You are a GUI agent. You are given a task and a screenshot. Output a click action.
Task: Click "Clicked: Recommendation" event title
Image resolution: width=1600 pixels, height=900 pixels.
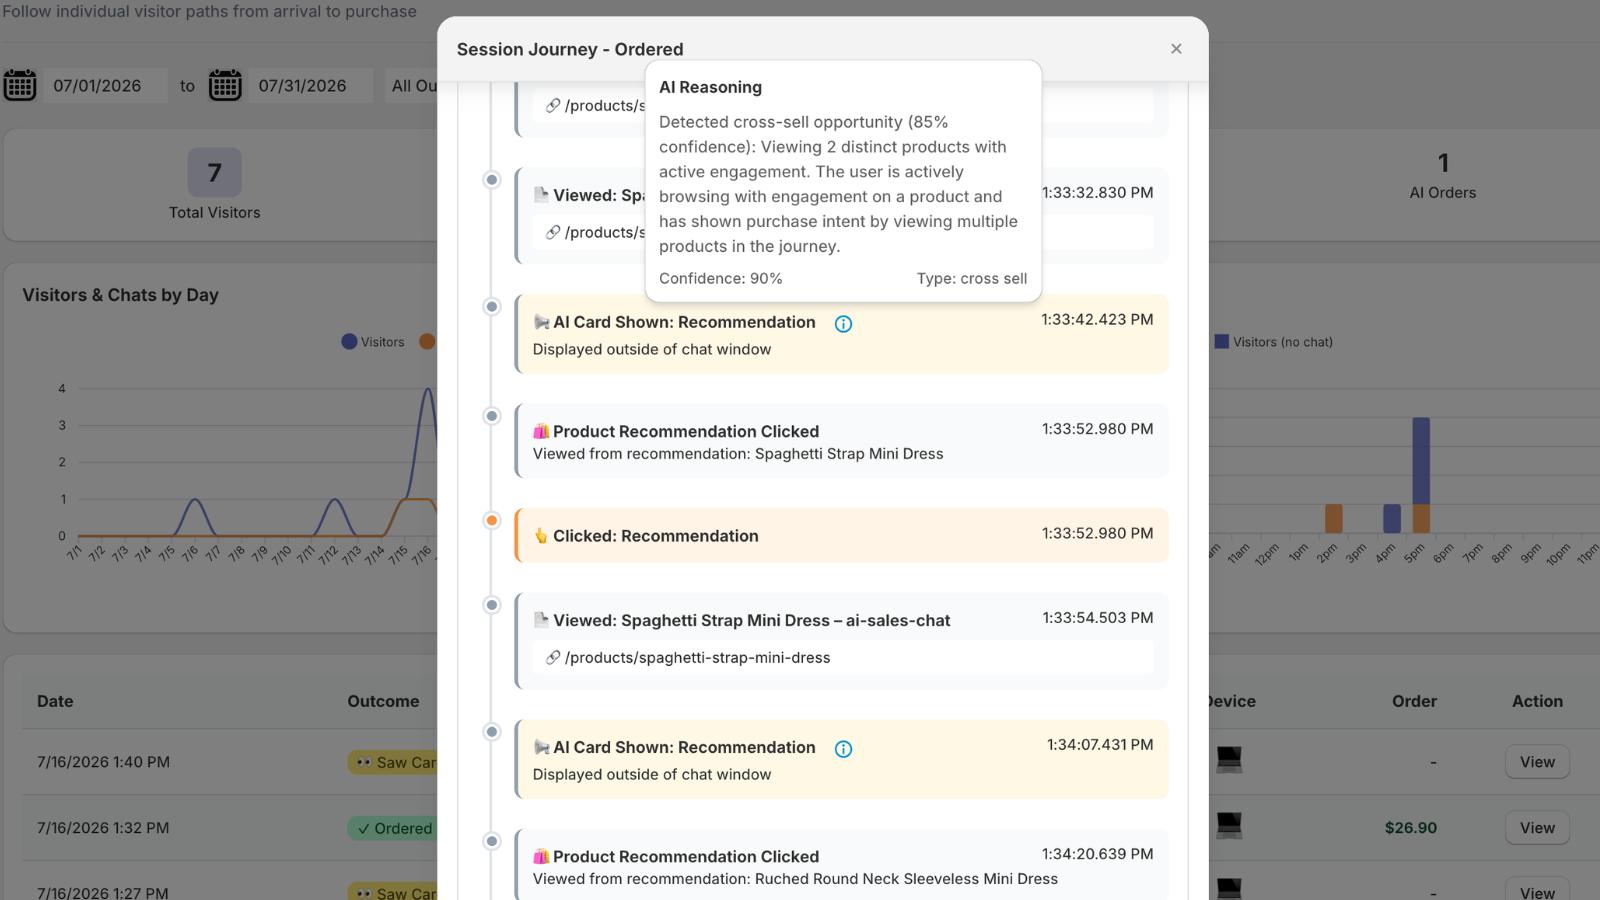pyautogui.click(x=656, y=536)
